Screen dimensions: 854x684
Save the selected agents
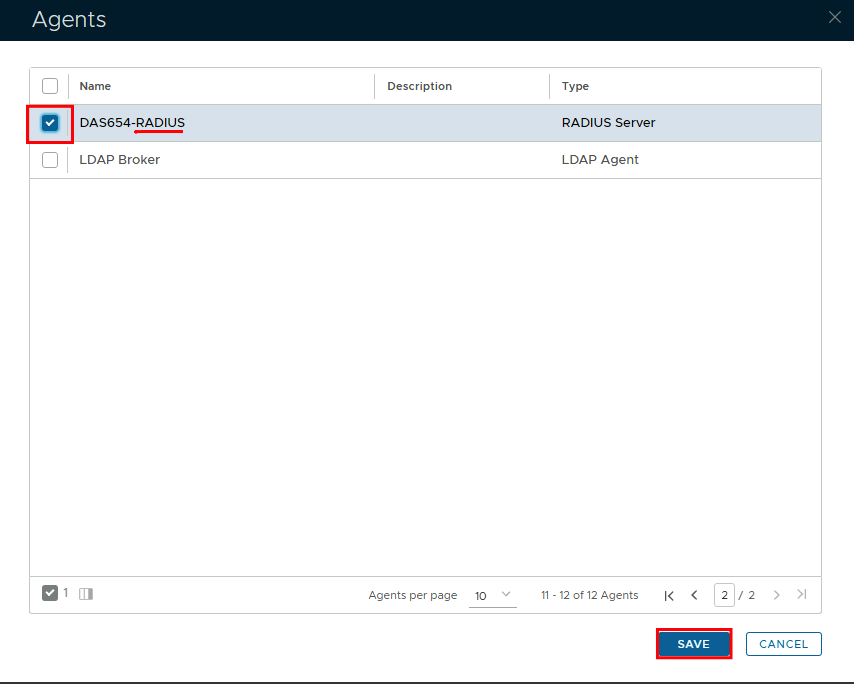(x=693, y=644)
